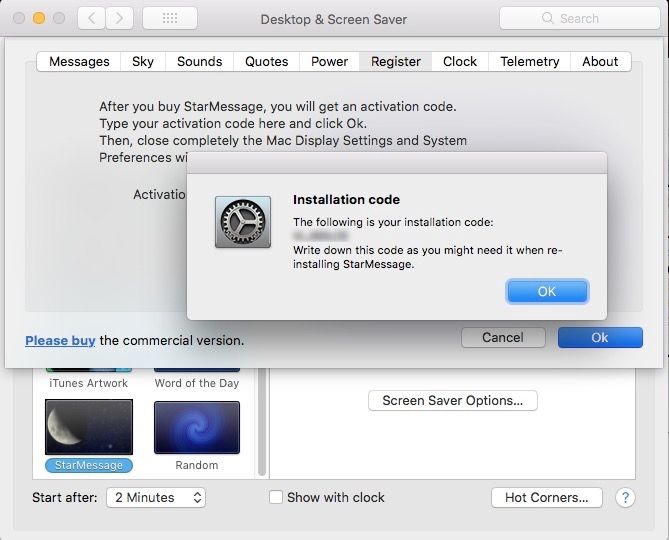669x540 pixels.
Task: Switch to the Telemetry tab
Action: click(529, 61)
